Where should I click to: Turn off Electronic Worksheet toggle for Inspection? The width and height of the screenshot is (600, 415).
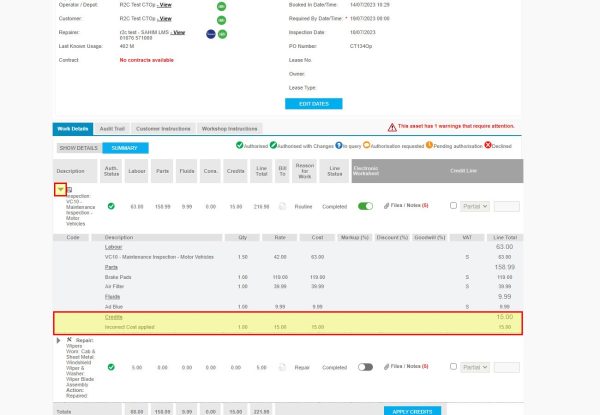365,206
